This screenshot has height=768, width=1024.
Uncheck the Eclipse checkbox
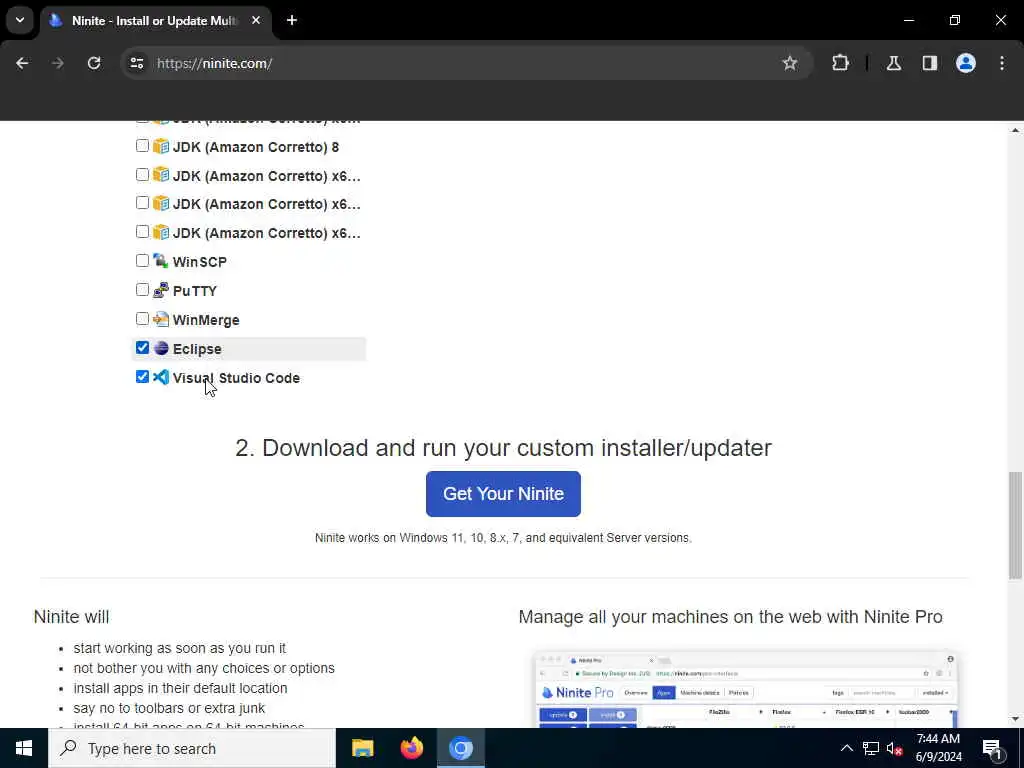click(x=142, y=347)
